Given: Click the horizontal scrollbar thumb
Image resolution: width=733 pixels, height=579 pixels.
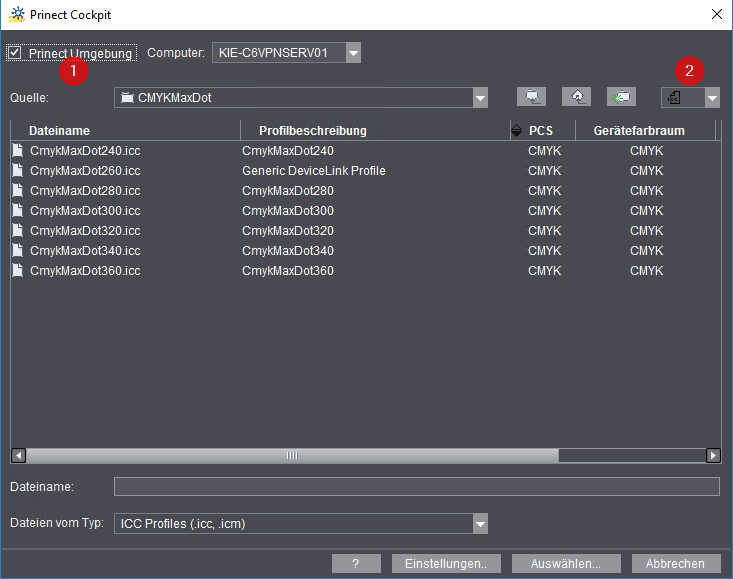Looking at the screenshot, I should click(292, 455).
